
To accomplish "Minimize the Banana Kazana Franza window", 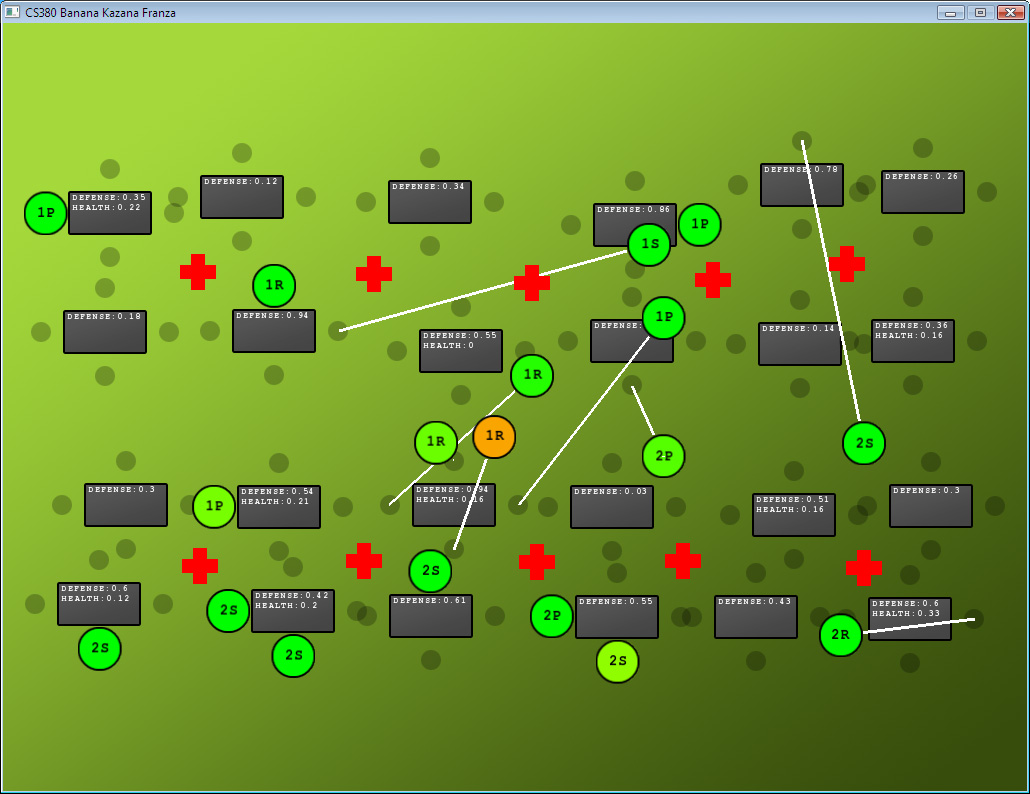I will click(x=950, y=12).
